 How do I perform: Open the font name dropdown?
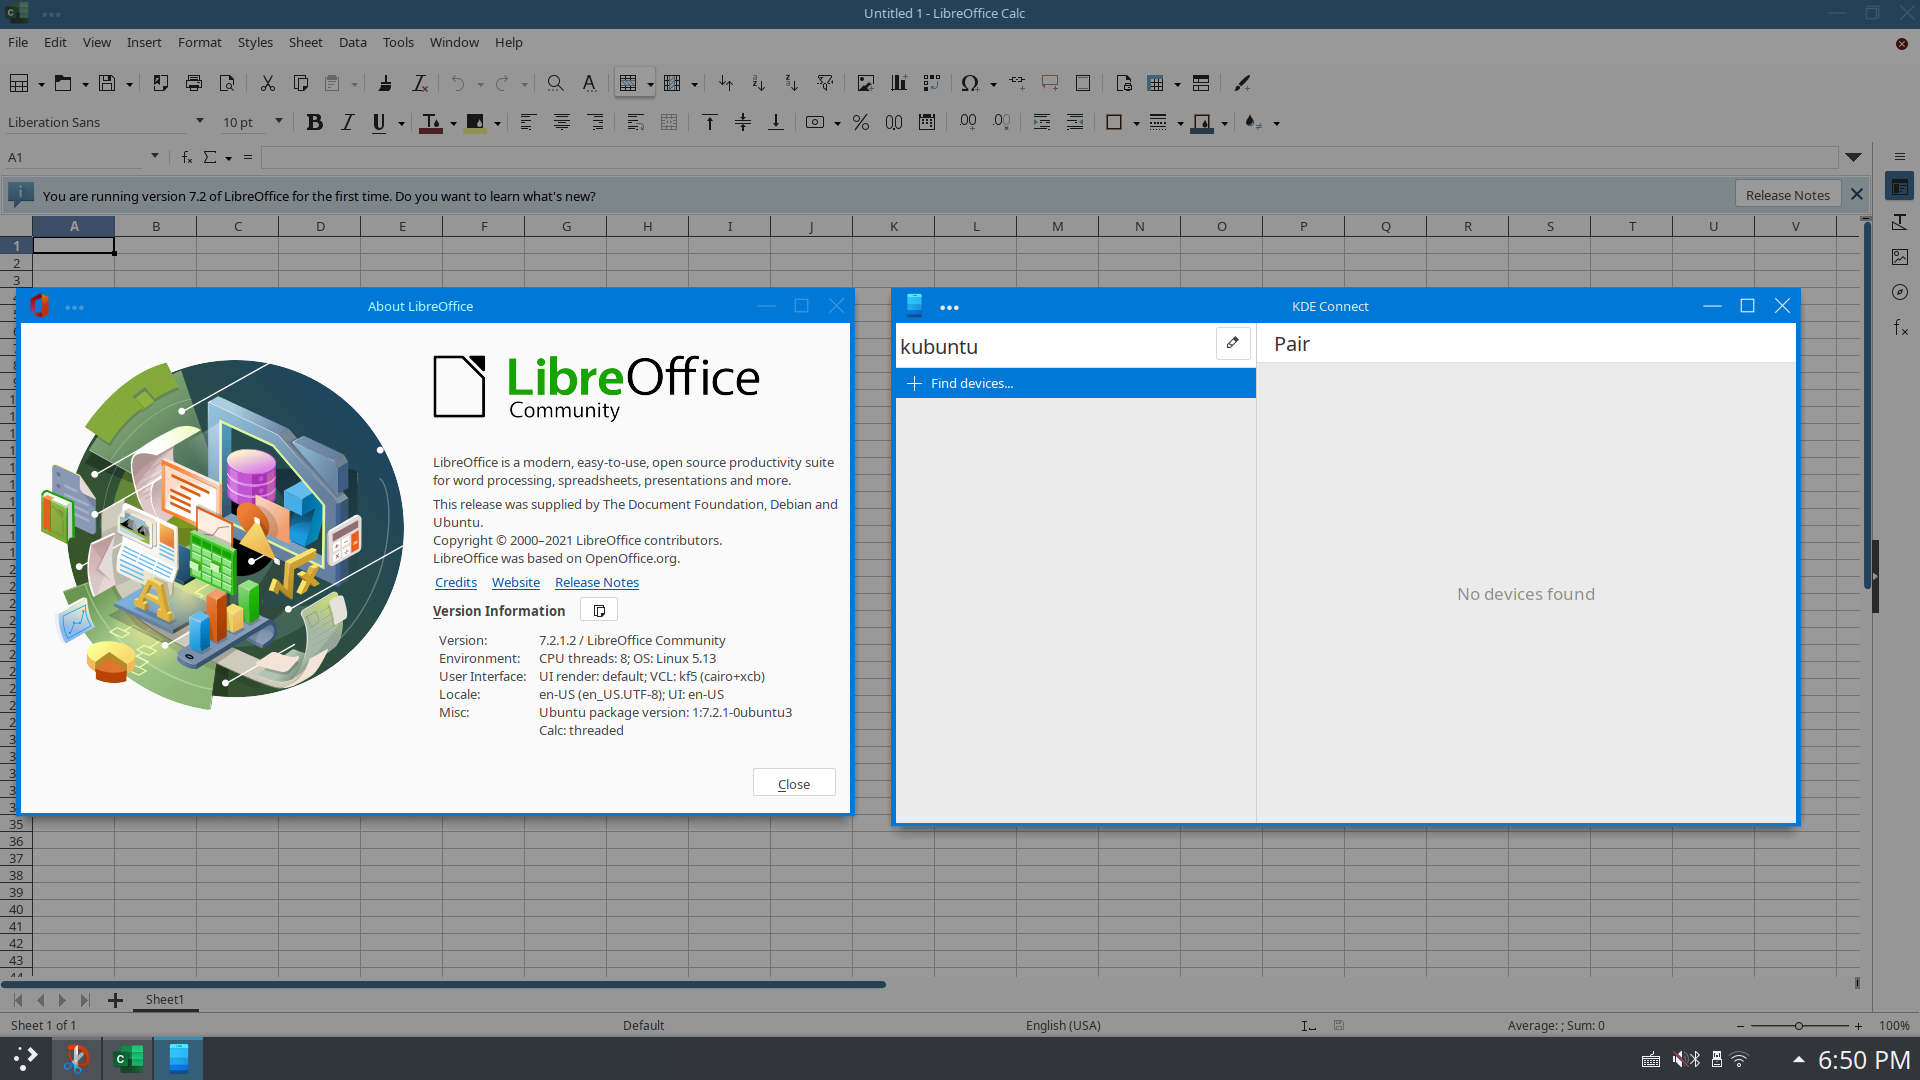point(200,122)
